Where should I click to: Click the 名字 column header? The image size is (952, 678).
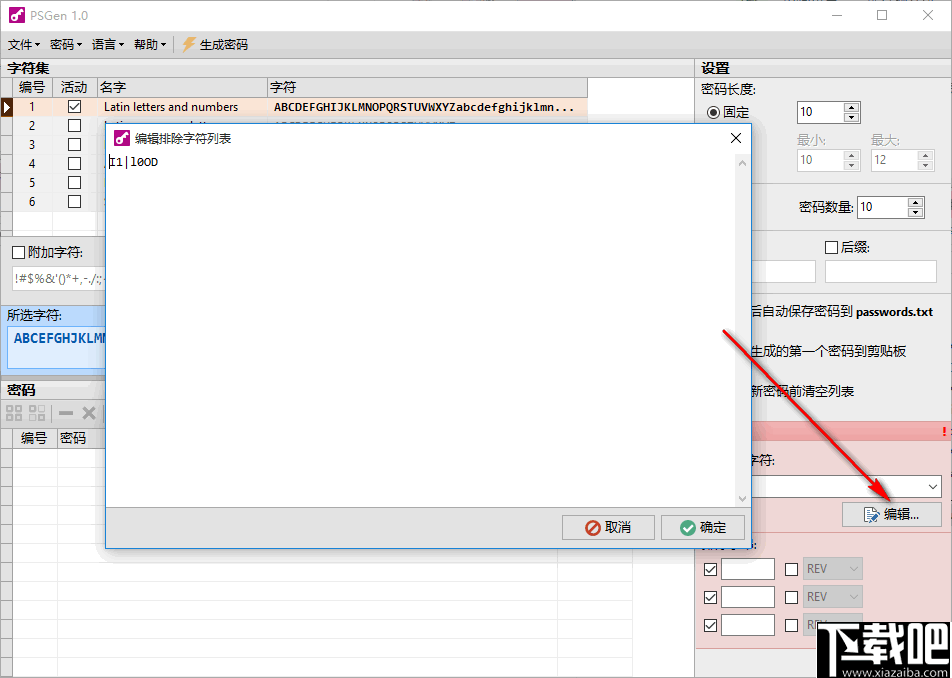click(x=182, y=87)
